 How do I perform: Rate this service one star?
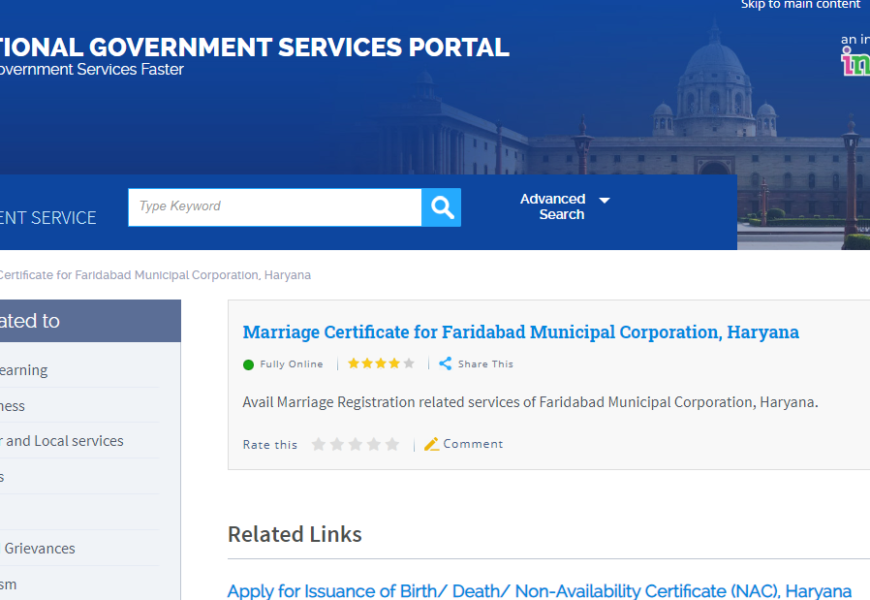319,444
